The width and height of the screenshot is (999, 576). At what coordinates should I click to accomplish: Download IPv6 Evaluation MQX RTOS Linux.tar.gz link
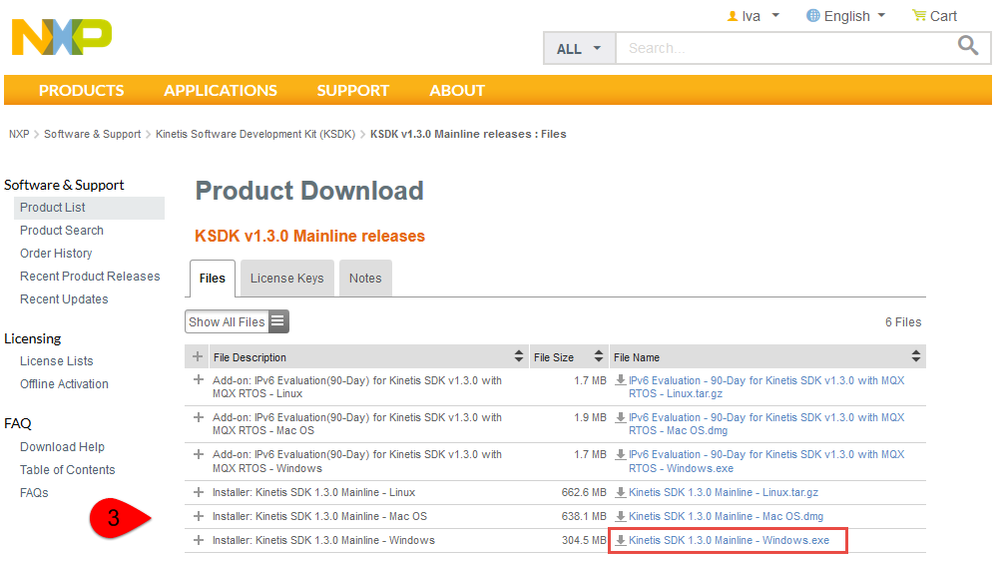pyautogui.click(x=766, y=387)
